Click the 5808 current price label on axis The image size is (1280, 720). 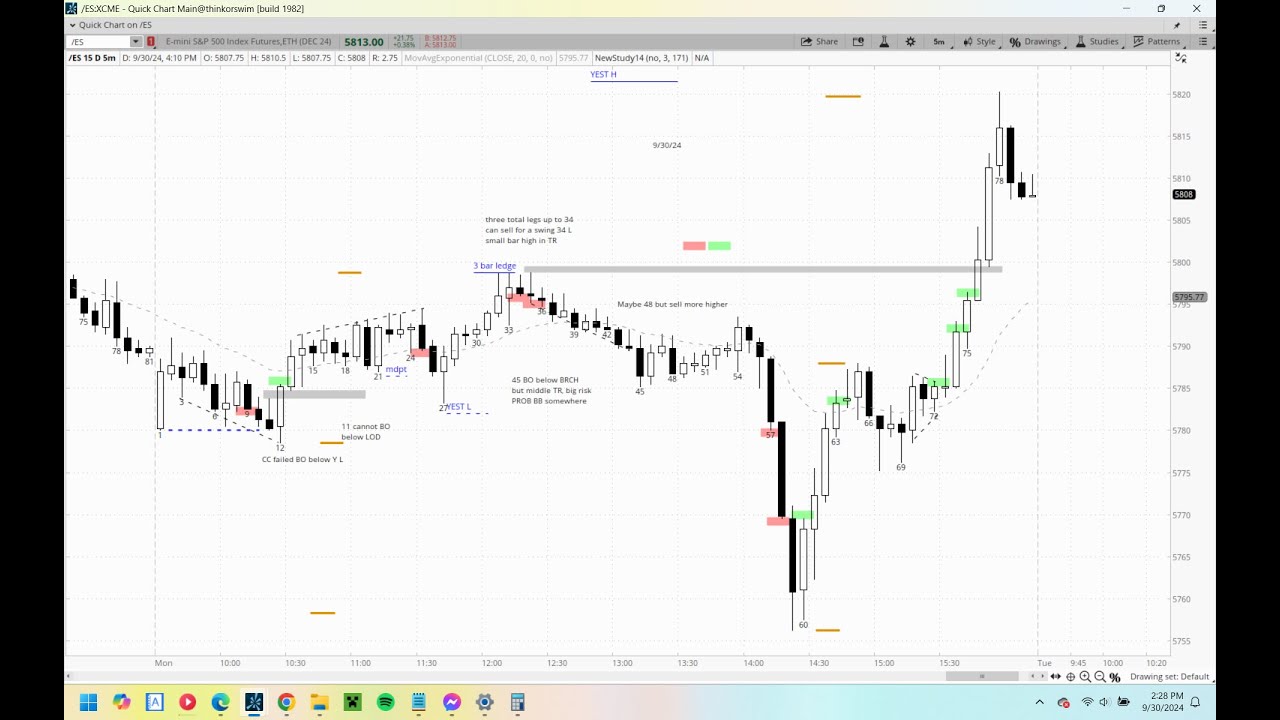[1183, 194]
